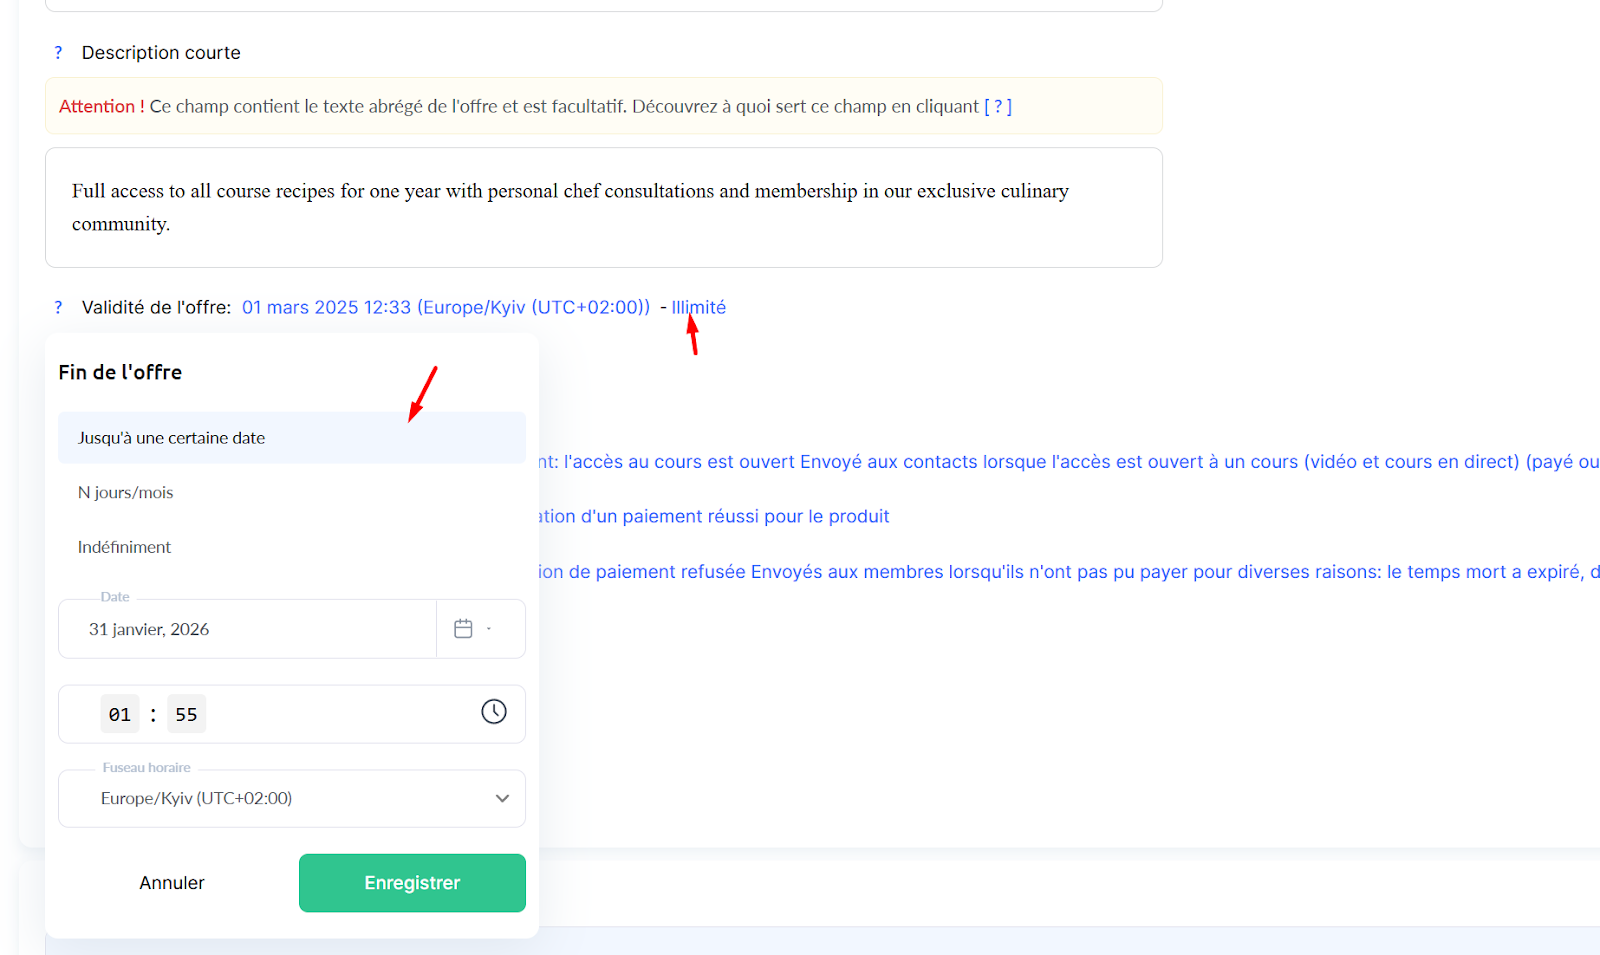
Task: Open the "paiement réussi pour le produit" link
Action: [714, 517]
